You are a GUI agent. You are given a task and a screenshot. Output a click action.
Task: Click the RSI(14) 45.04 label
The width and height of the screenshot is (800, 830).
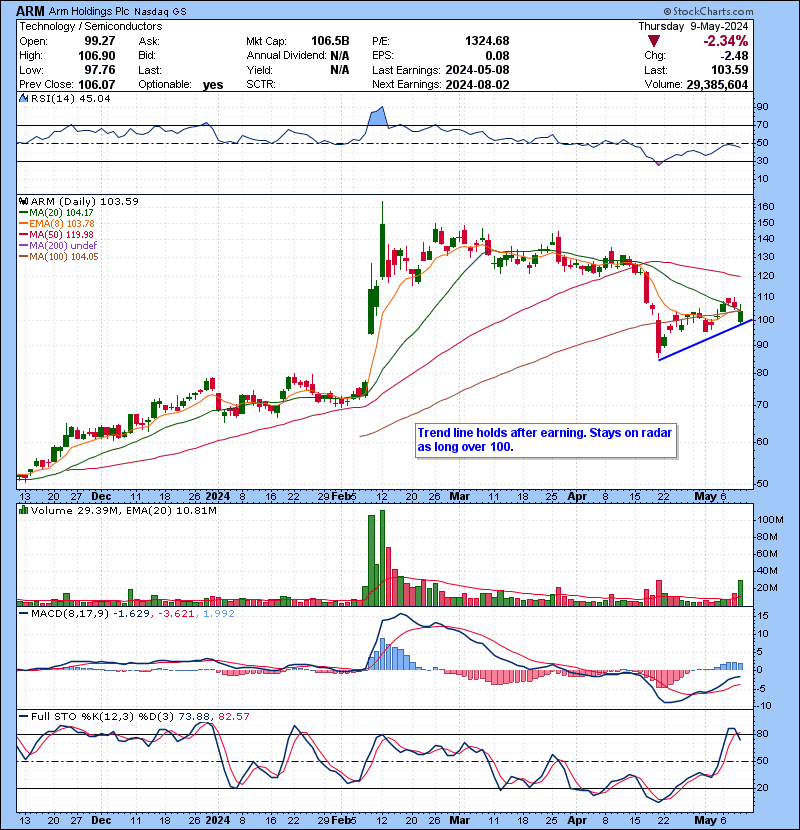pyautogui.click(x=70, y=98)
